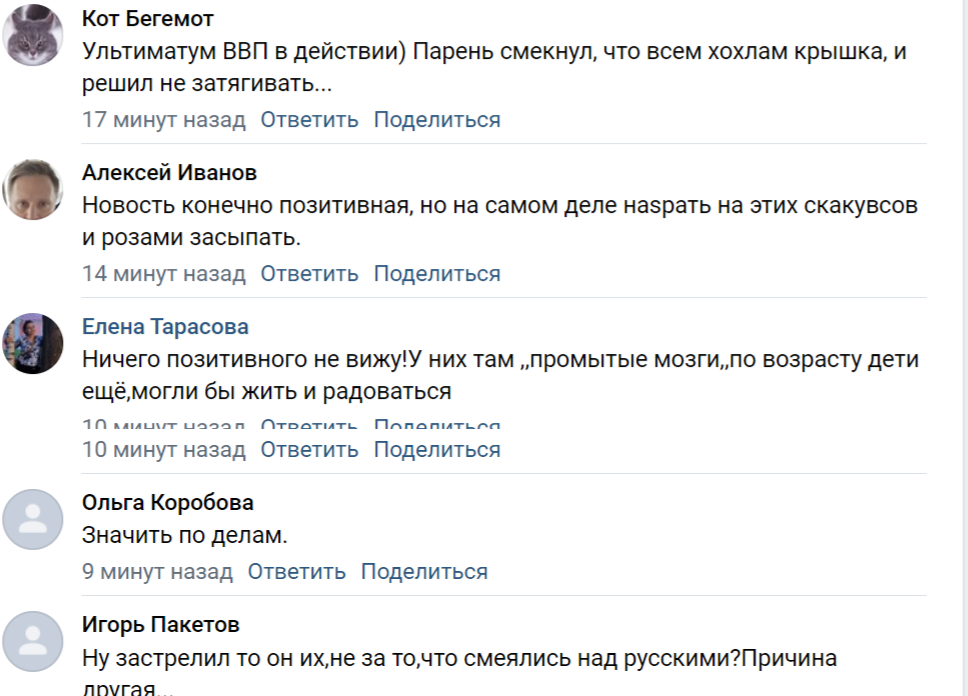Share Кот Бегемот's comment via Поделиться
The width and height of the screenshot is (968, 696).
click(x=437, y=120)
